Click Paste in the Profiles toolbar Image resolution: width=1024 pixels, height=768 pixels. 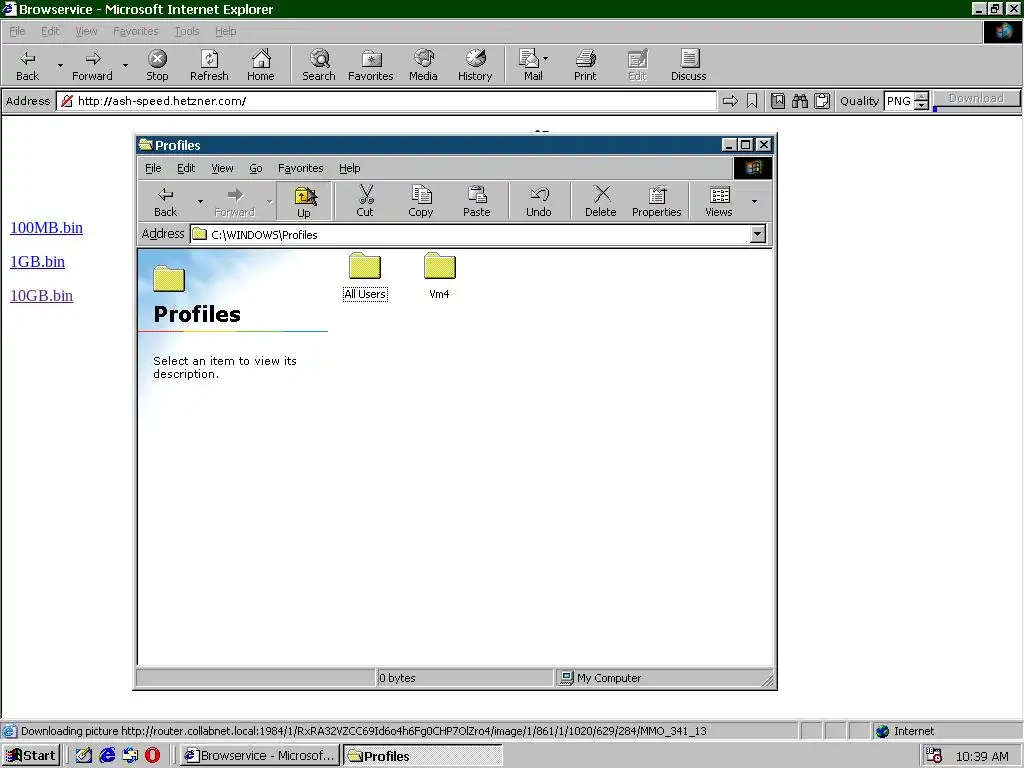[477, 202]
